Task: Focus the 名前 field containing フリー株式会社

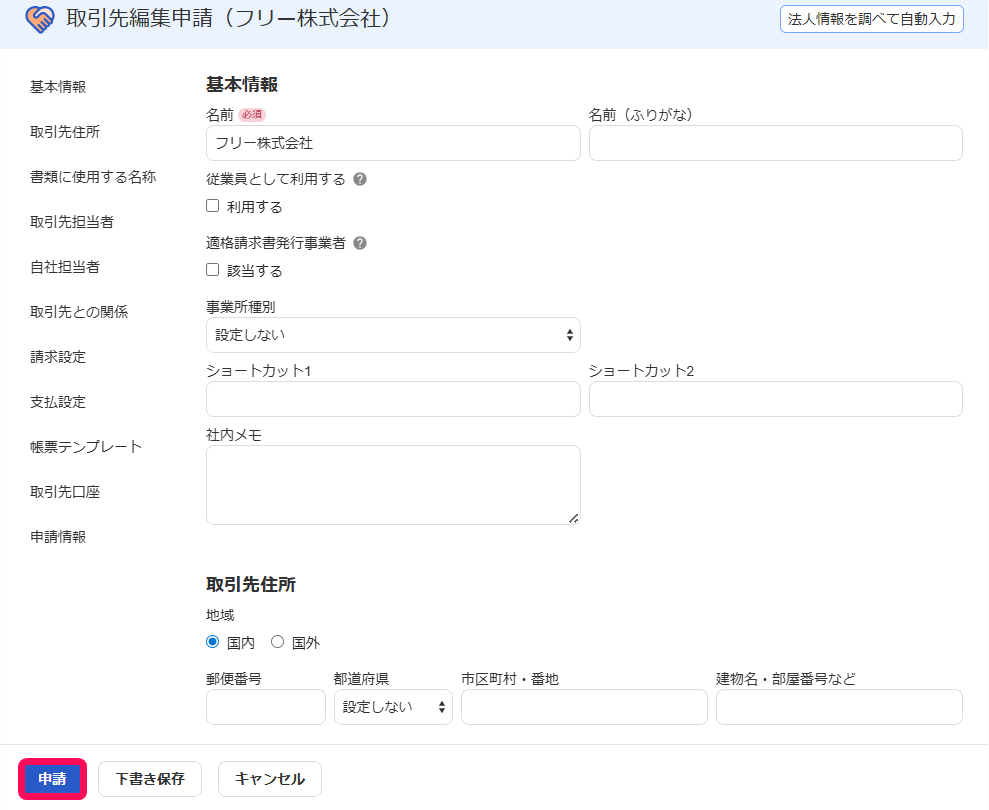Action: coord(393,143)
